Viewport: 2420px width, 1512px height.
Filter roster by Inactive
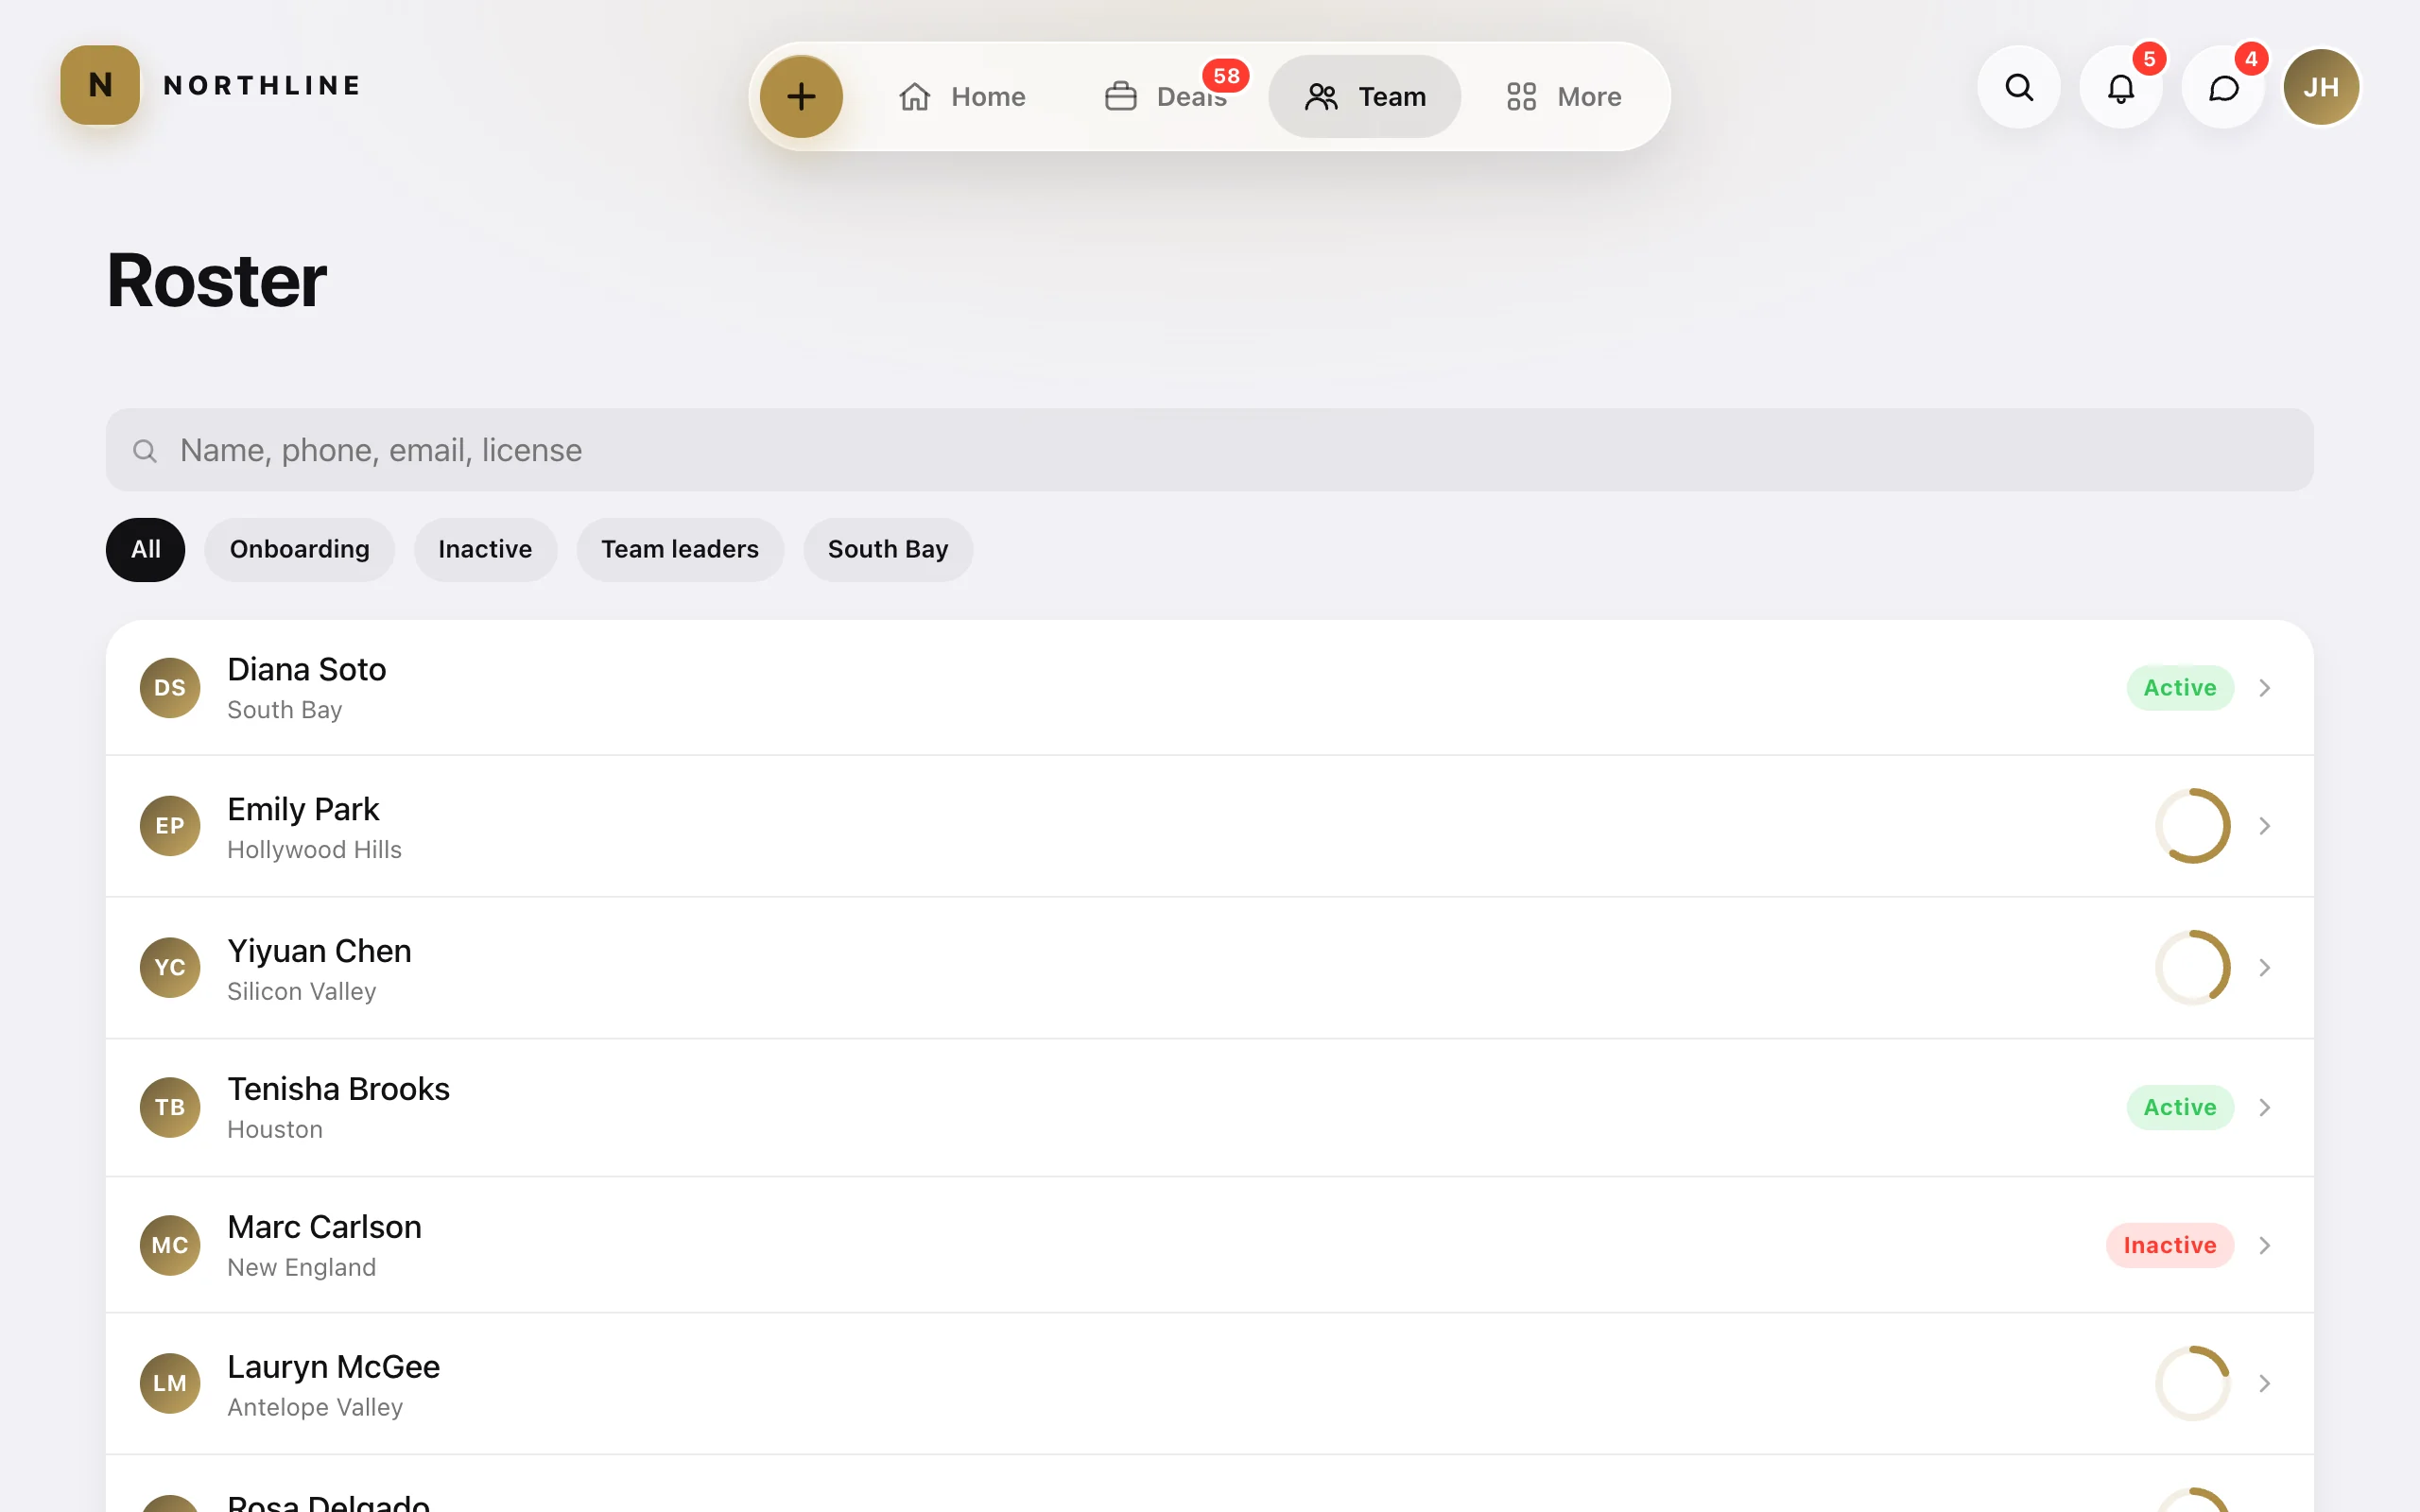pyautogui.click(x=485, y=549)
